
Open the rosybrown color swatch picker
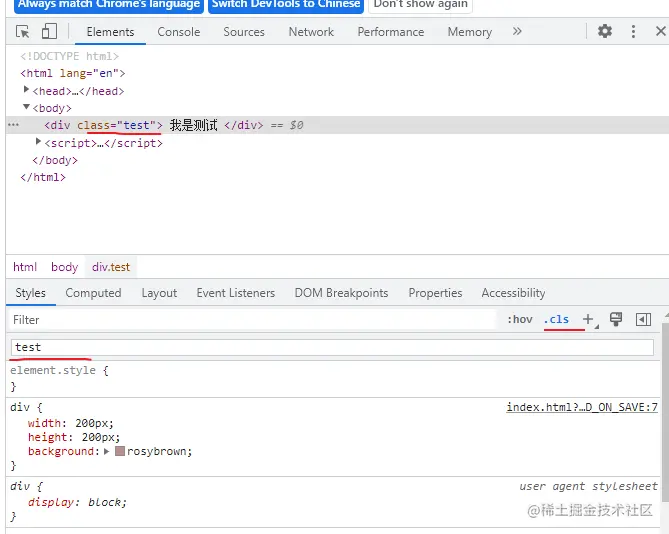tap(120, 451)
